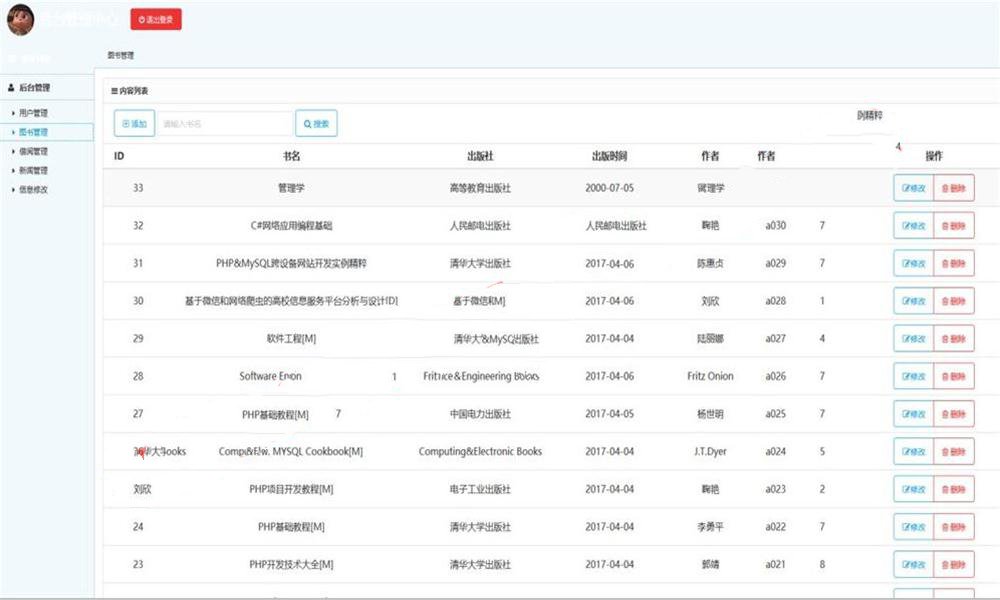Click the 添加 add button

134,123
